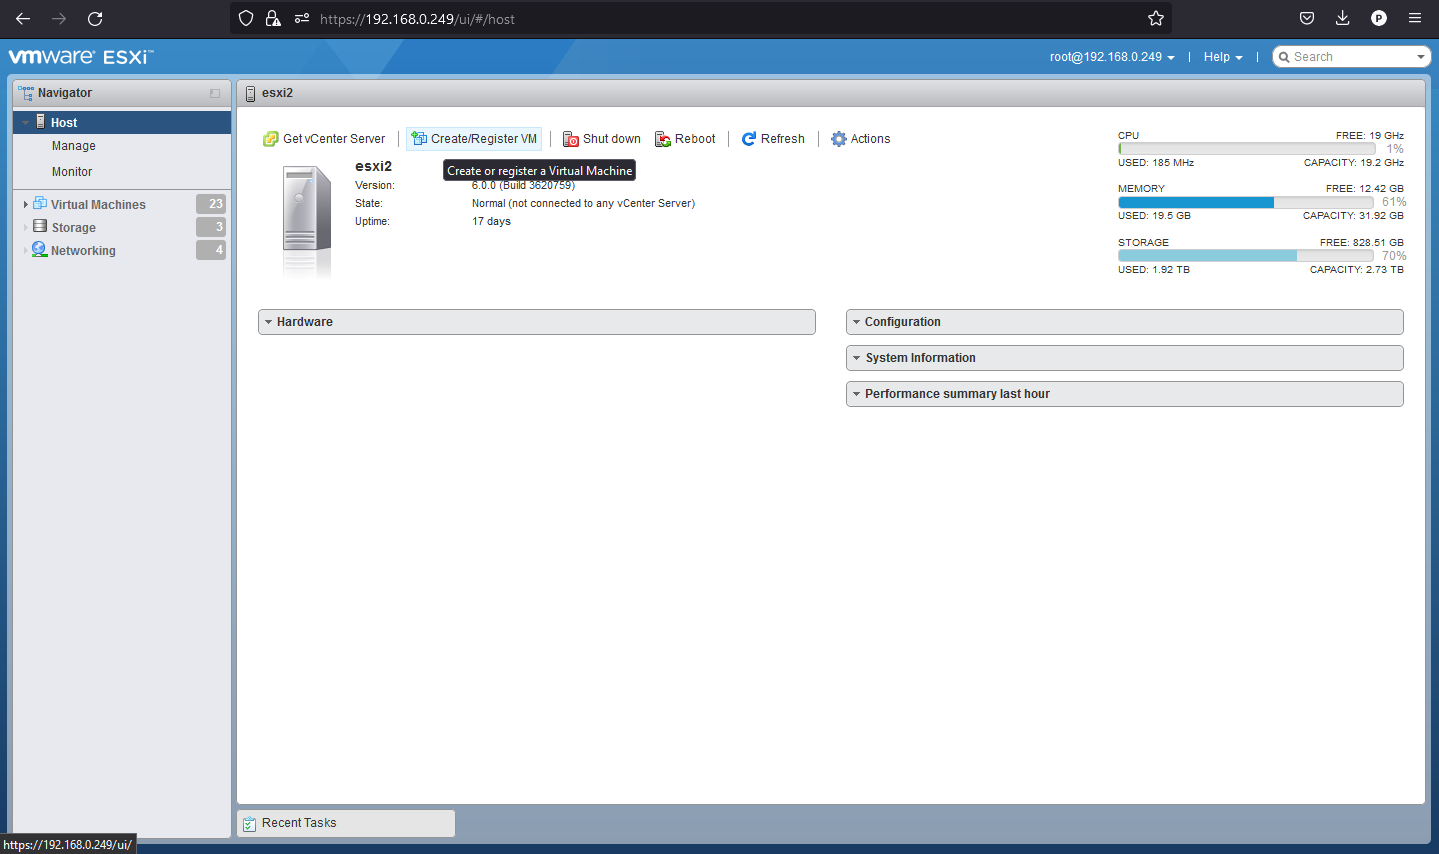Open Storage in the Navigator
Image resolution: width=1439 pixels, height=854 pixels.
click(74, 228)
